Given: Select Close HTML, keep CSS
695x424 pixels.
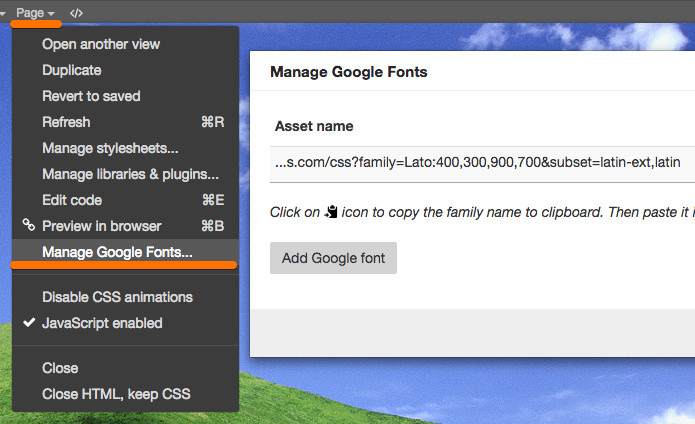Looking at the screenshot, I should (x=125, y=394).
